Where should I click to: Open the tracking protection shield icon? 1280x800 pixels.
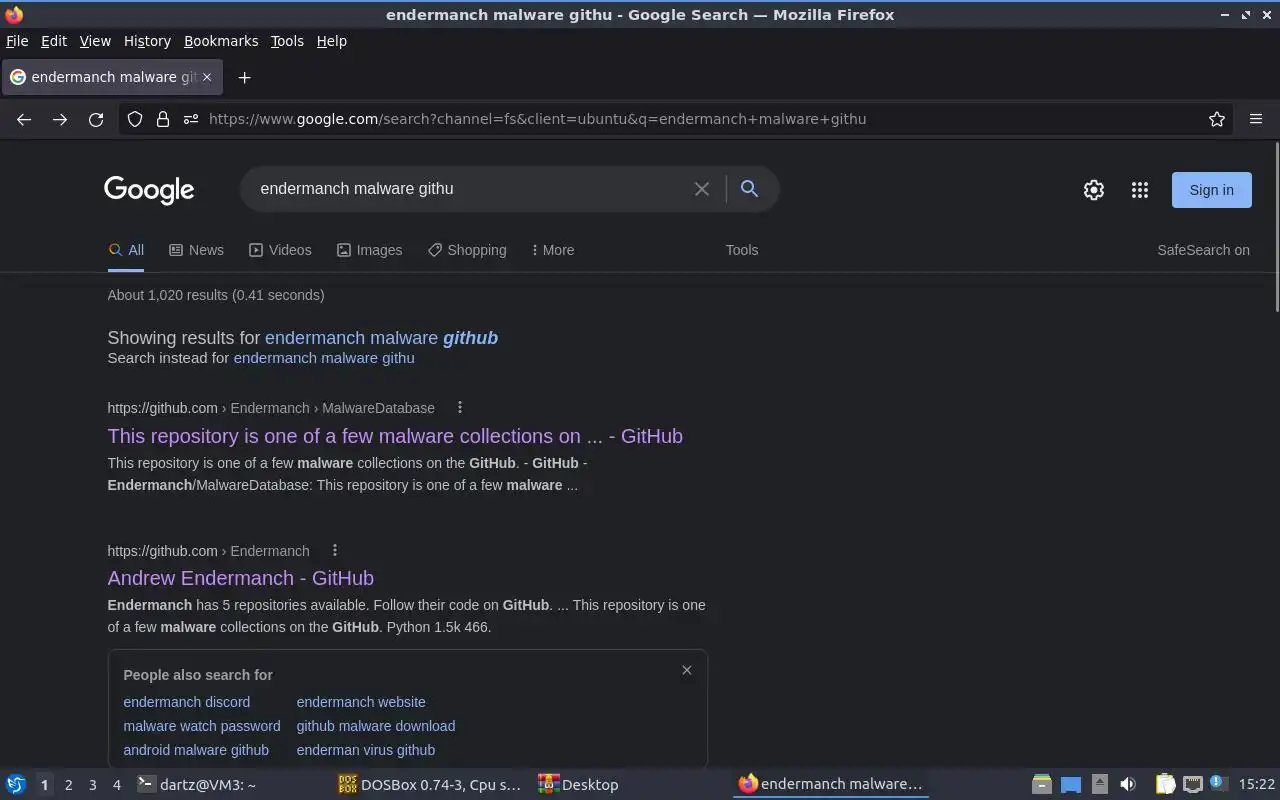pyautogui.click(x=135, y=119)
